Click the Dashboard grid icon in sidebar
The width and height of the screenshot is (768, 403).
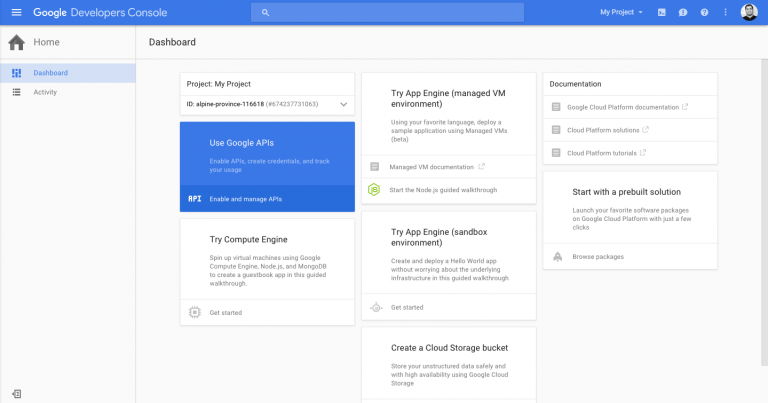click(16, 73)
